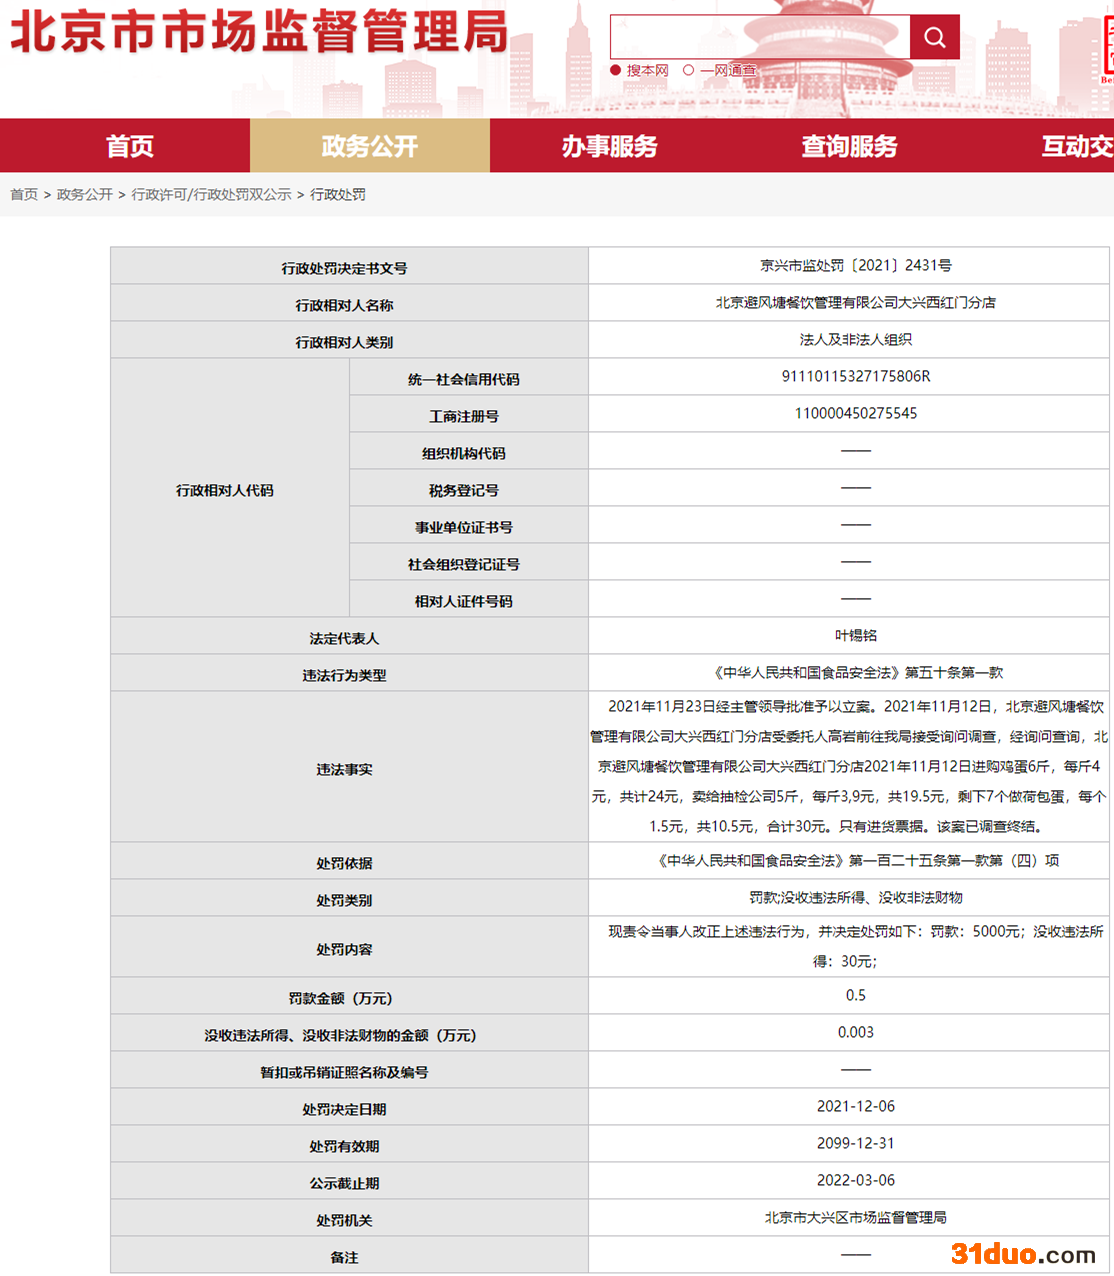Click the 北京市市场监督管理局 site title logo
1114x1276 pixels.
point(259,32)
